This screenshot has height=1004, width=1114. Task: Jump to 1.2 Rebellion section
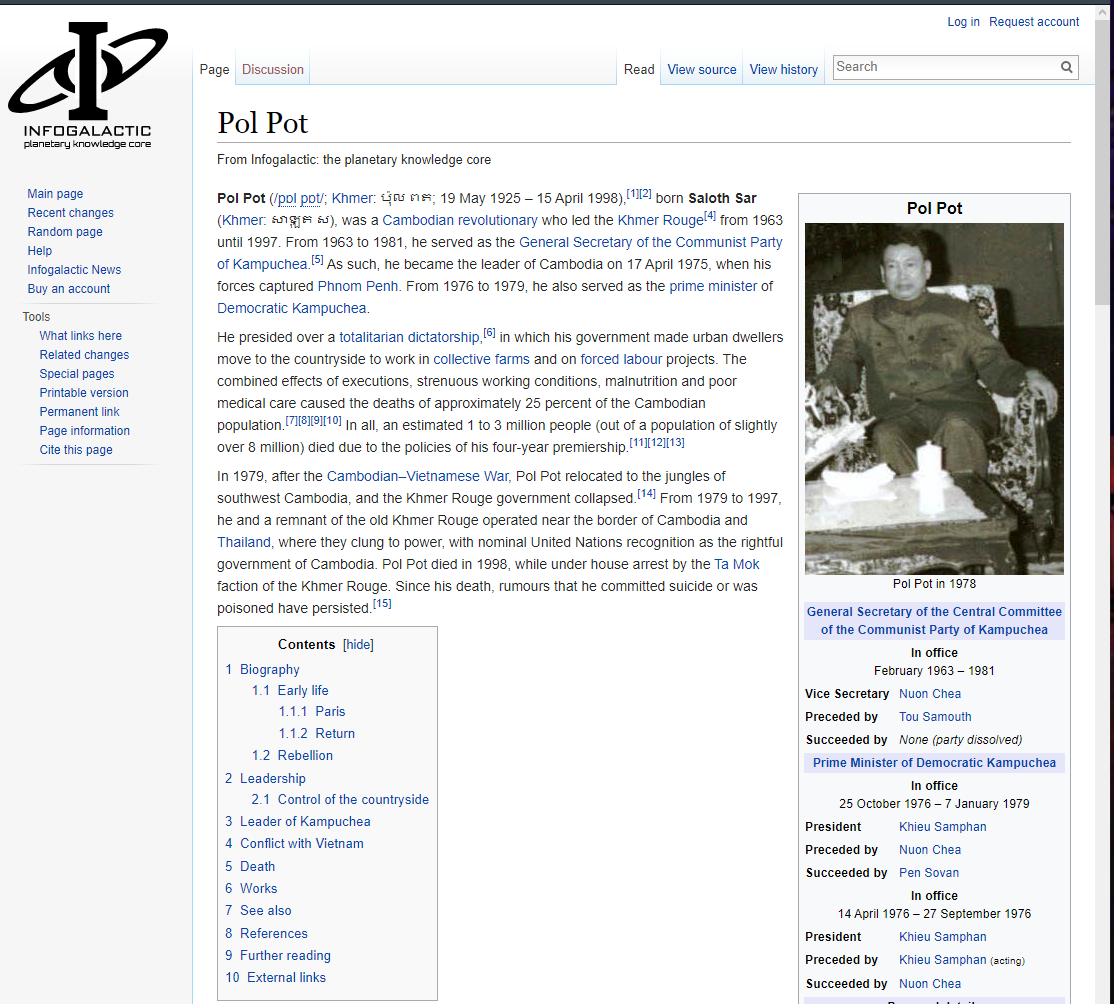pyautogui.click(x=292, y=756)
